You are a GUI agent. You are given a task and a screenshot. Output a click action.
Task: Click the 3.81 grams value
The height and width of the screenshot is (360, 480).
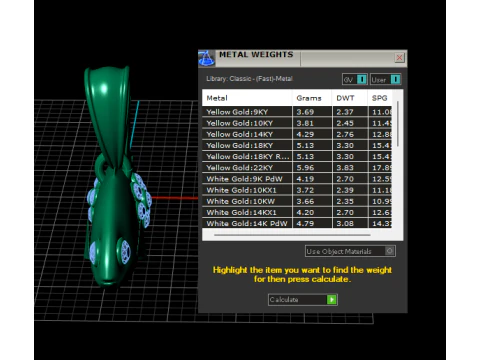305,123
